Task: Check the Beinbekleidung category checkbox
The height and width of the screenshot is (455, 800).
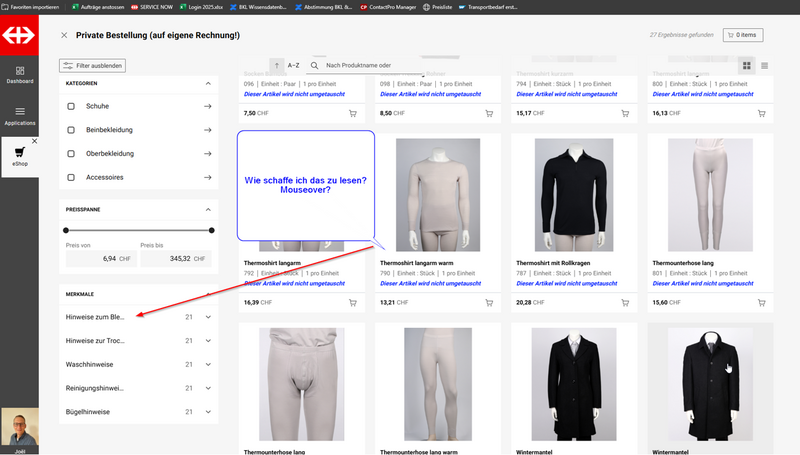Action: pos(71,130)
